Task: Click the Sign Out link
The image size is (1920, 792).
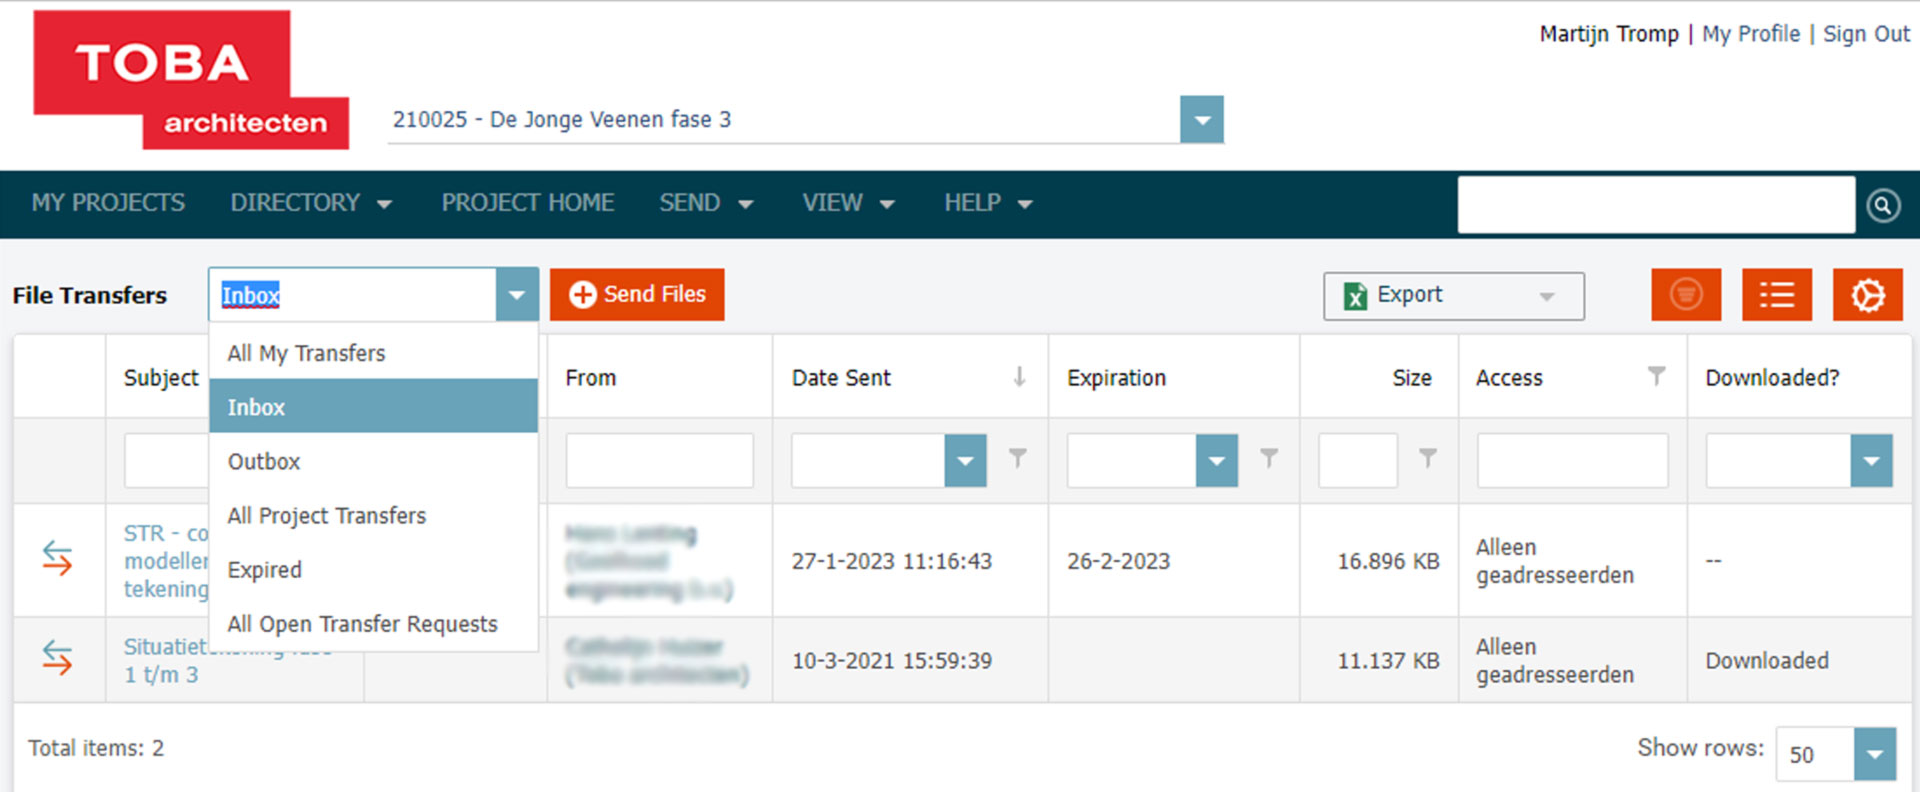Action: (x=1866, y=34)
